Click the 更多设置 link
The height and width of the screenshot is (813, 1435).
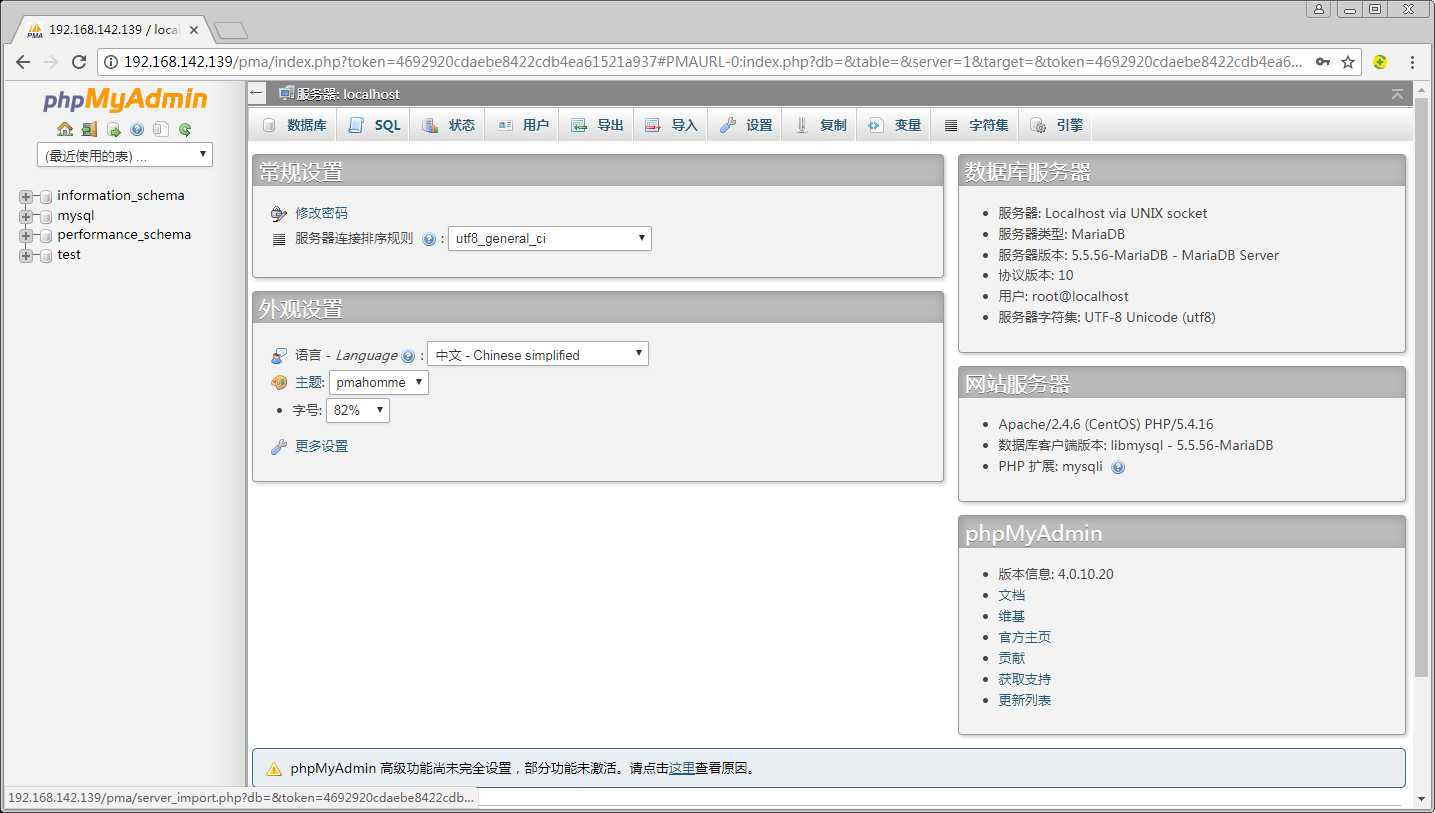[x=322, y=446]
